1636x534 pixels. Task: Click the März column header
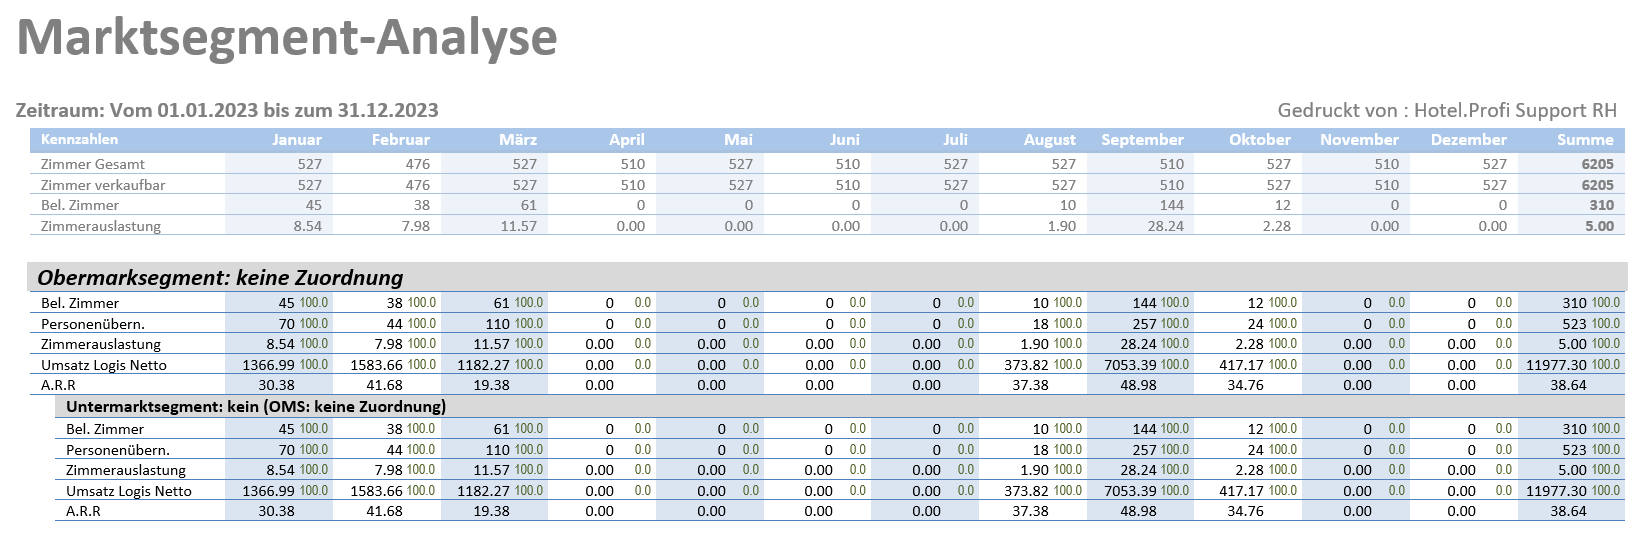click(518, 140)
